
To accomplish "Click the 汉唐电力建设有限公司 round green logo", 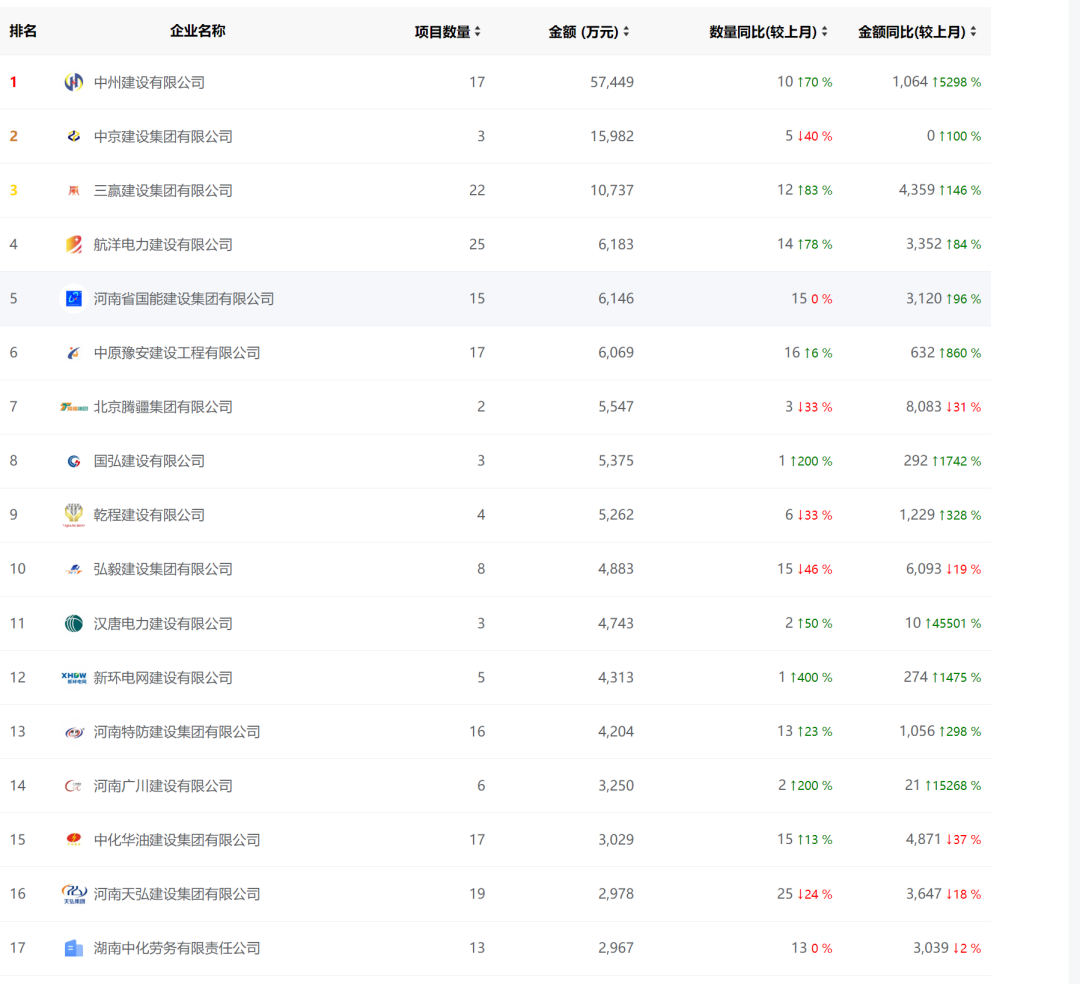I will 73,623.
